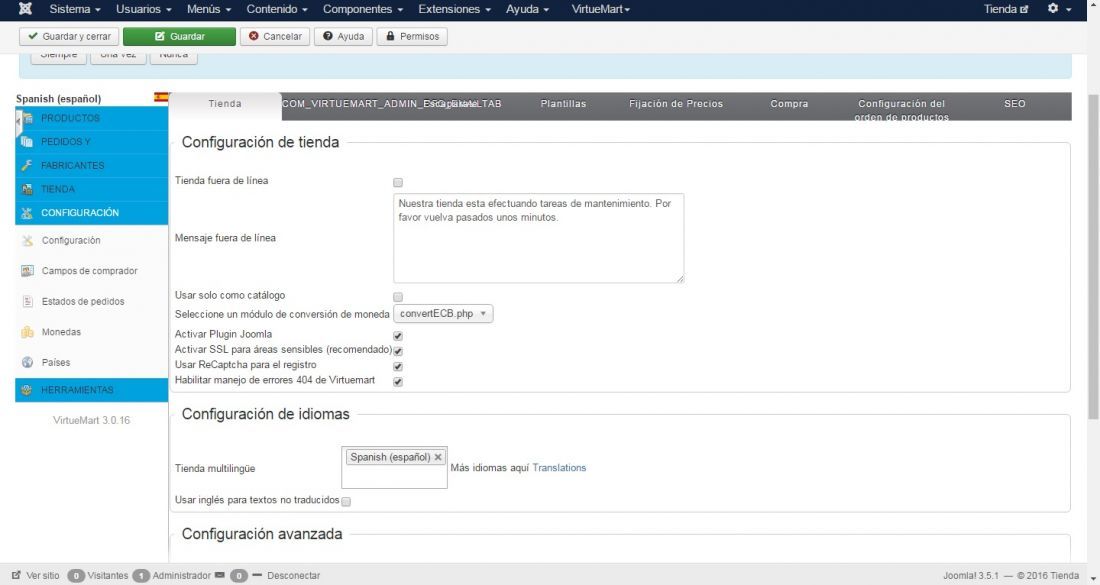This screenshot has height=585, width=1100.
Task: Click Desconectar in the status bar
Action: (x=293, y=575)
